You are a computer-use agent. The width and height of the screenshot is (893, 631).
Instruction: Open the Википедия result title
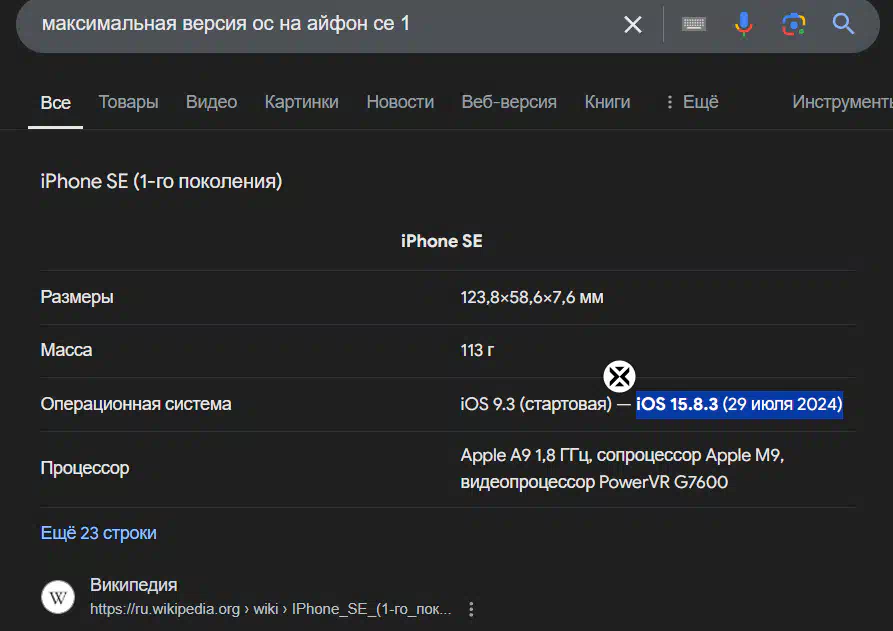(134, 585)
